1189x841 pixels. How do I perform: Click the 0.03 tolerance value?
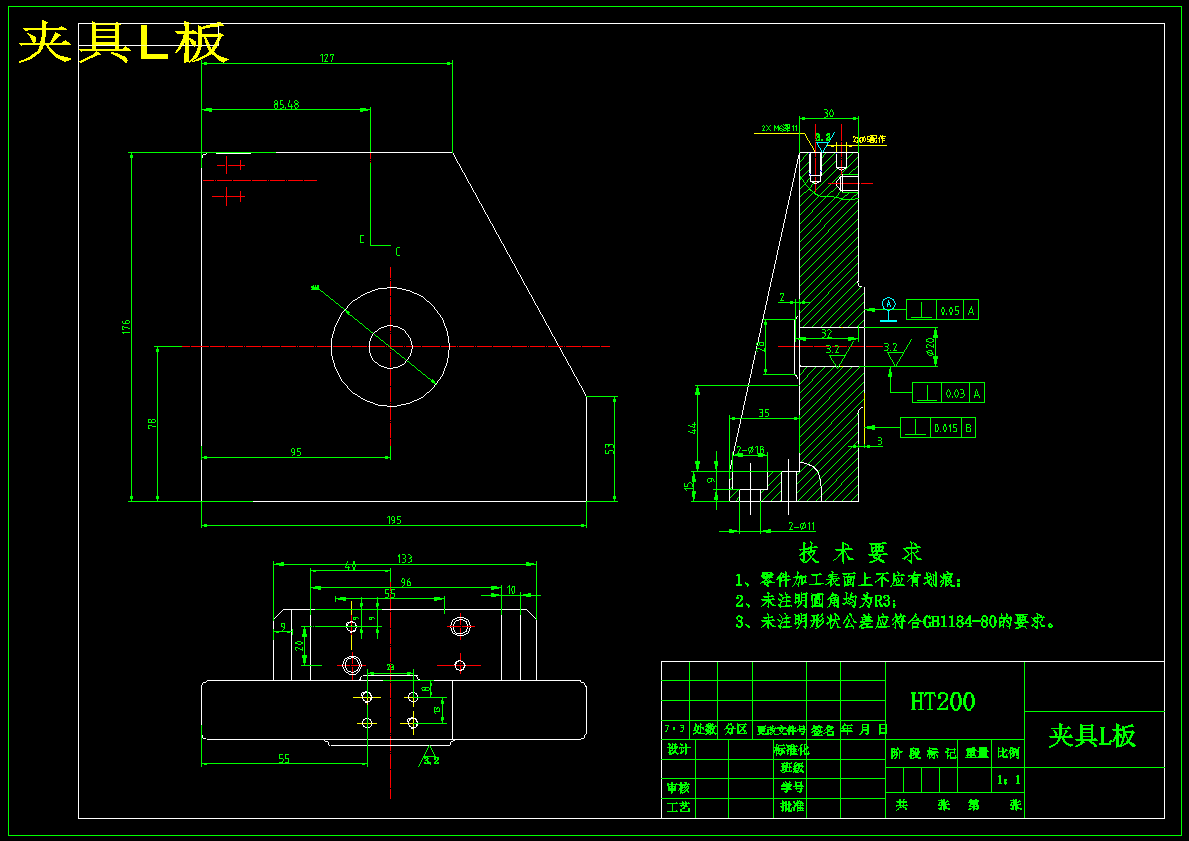955,394
